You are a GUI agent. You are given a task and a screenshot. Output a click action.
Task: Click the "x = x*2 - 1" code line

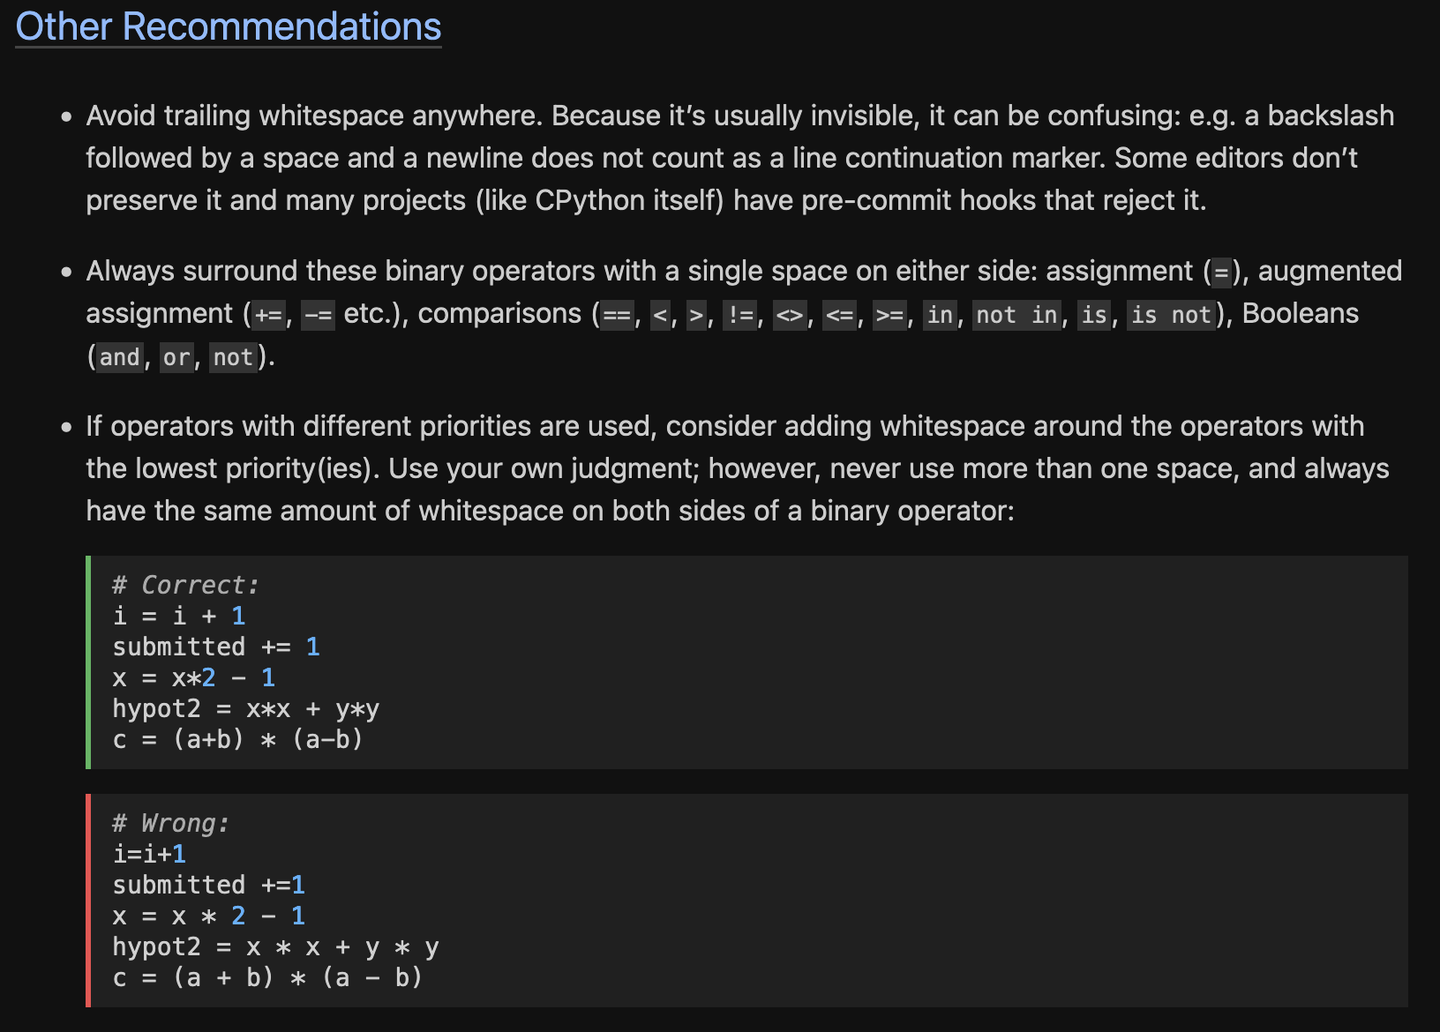(x=193, y=678)
